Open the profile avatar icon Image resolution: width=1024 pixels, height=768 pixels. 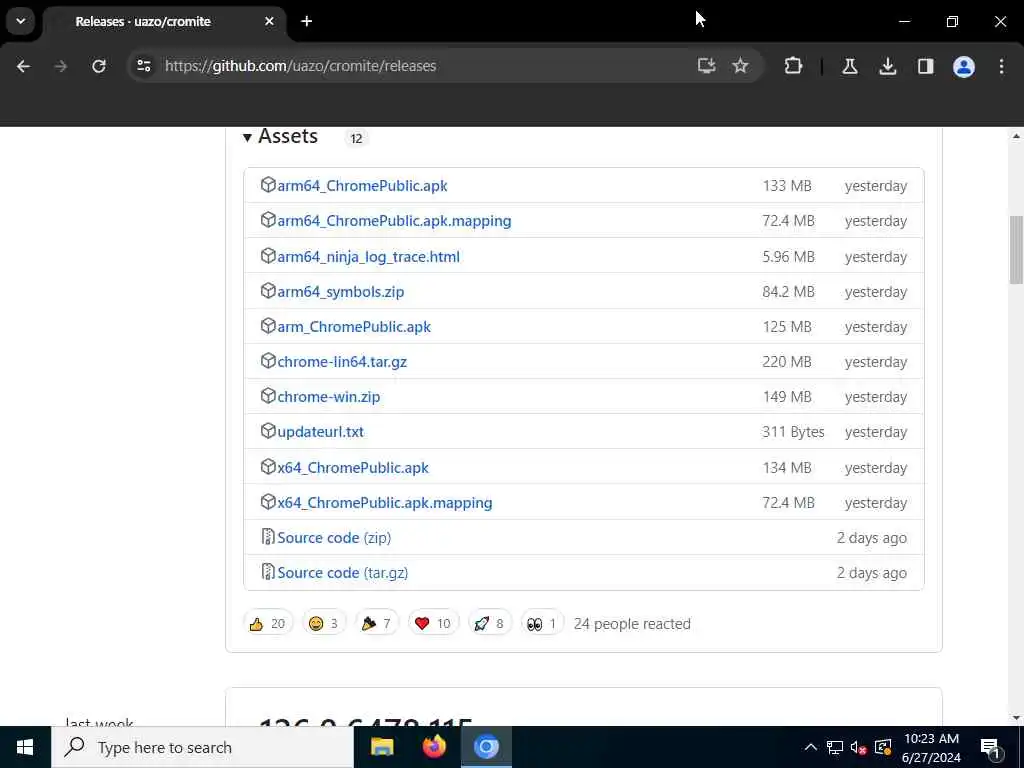point(964,66)
